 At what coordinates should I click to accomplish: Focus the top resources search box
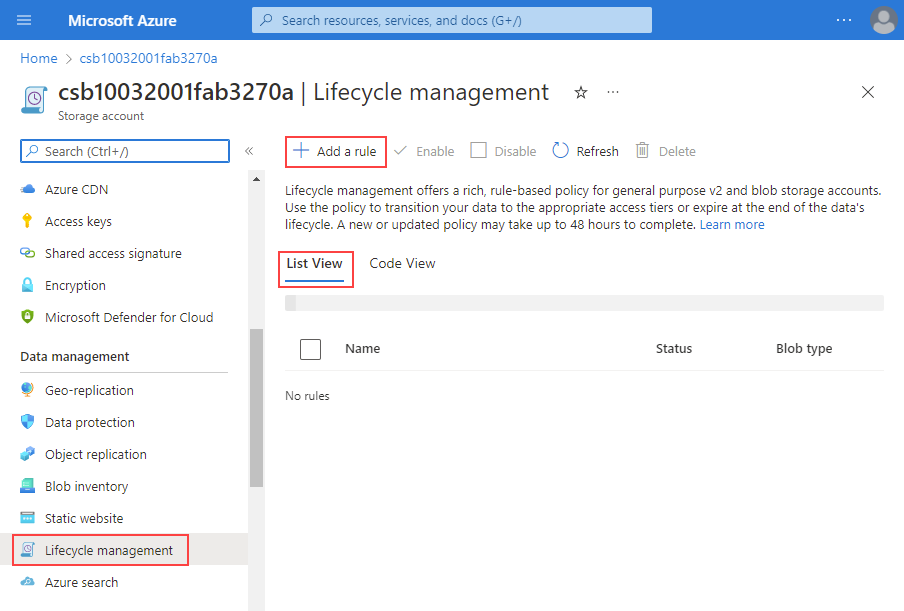tap(452, 20)
